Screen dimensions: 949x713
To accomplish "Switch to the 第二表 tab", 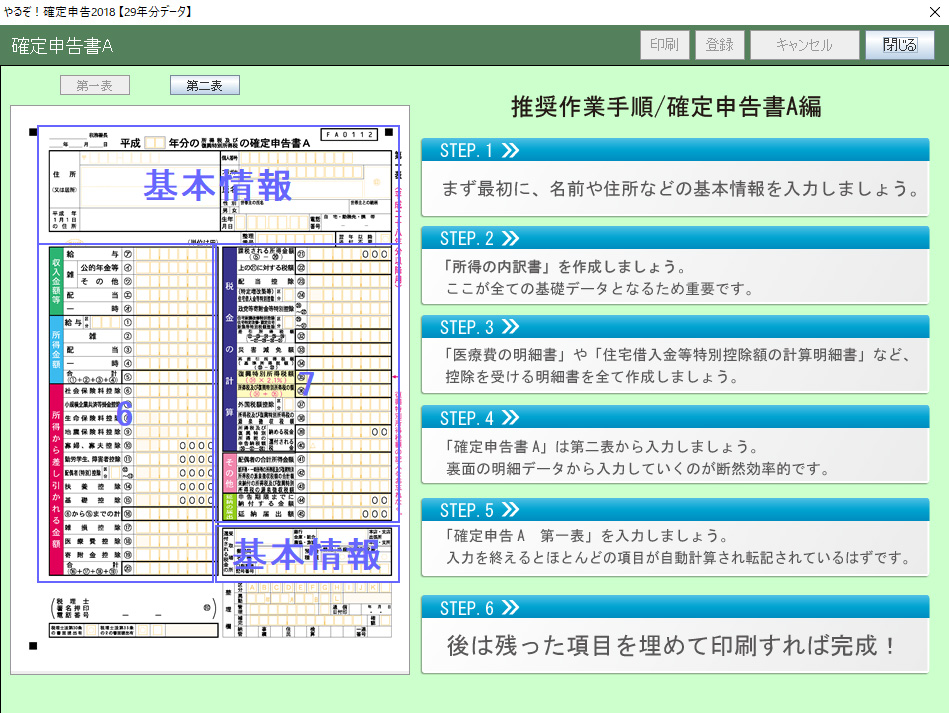I will [204, 86].
